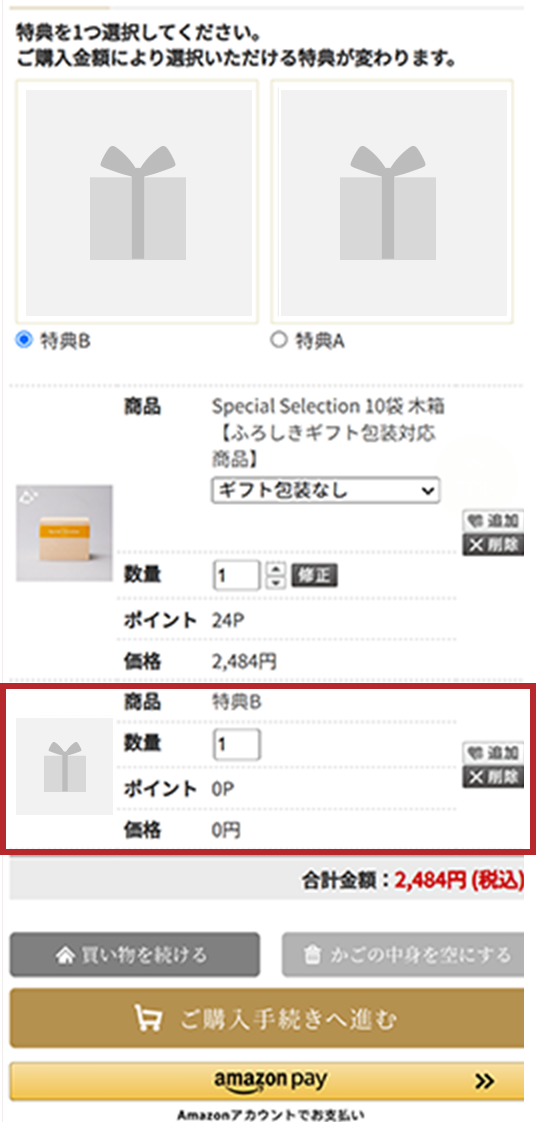The height and width of the screenshot is (1122, 536).
Task: Click the 修正 button beside the quantity
Action: coord(314,575)
